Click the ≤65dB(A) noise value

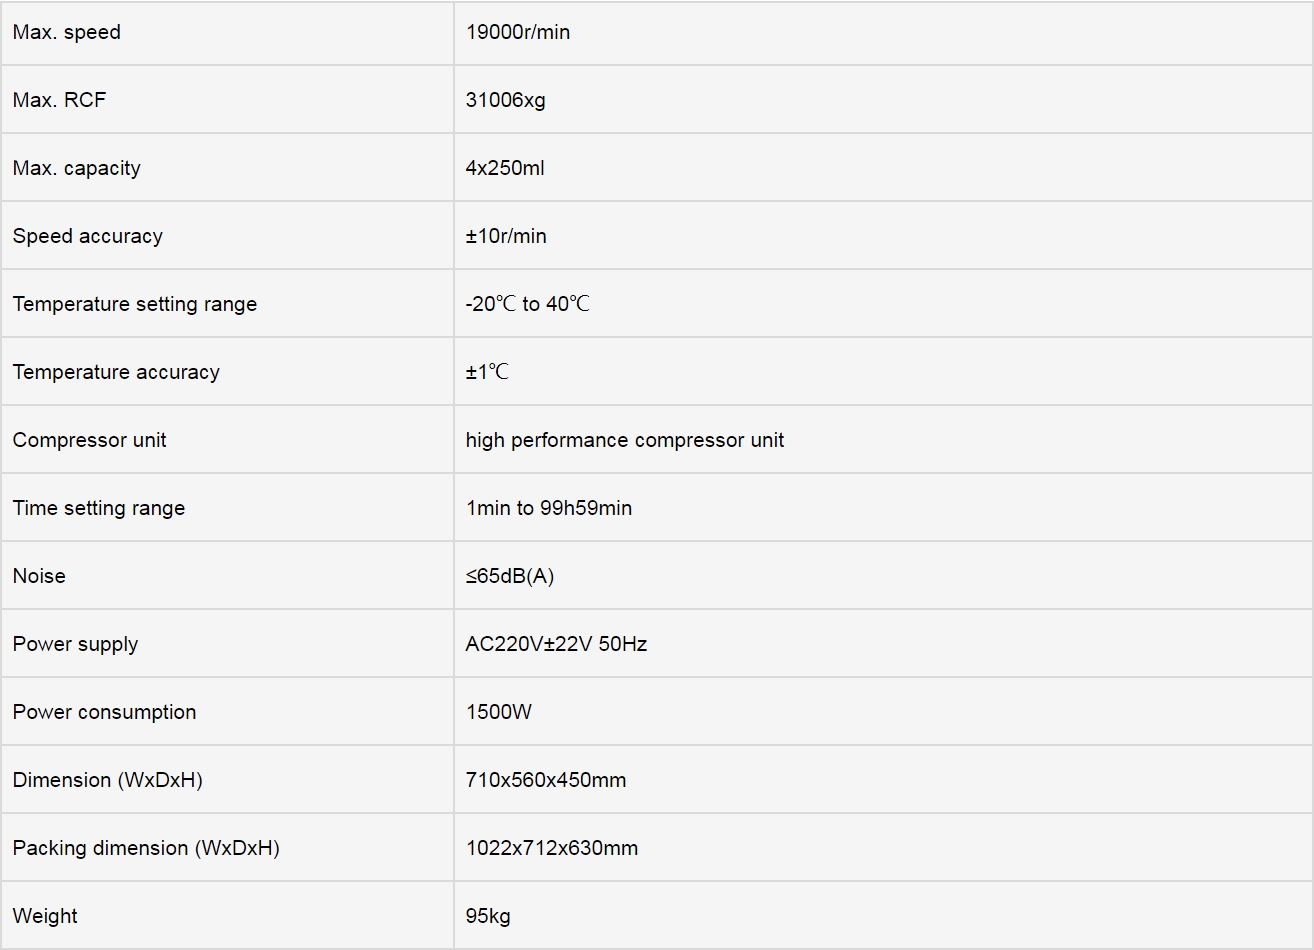[510, 576]
